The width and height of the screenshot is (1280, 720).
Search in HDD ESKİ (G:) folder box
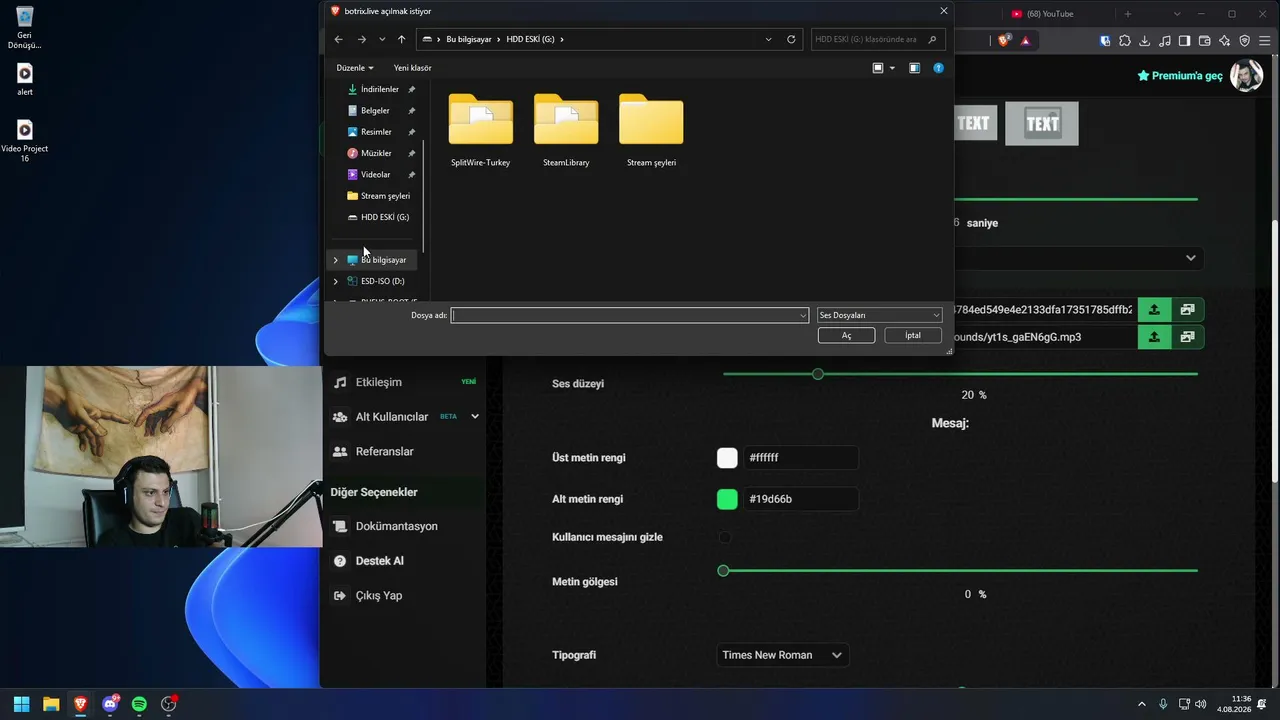876,39
